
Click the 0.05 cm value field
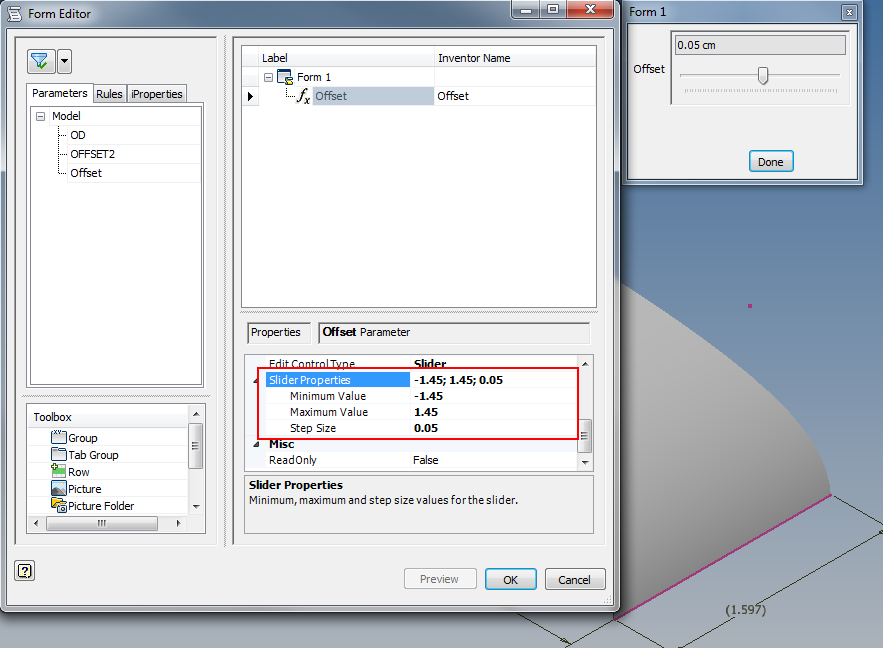[761, 45]
